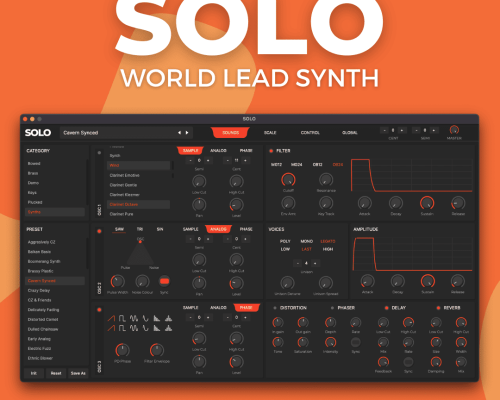
Task: Toggle OSC 2 power indicator
Action: [99, 231]
